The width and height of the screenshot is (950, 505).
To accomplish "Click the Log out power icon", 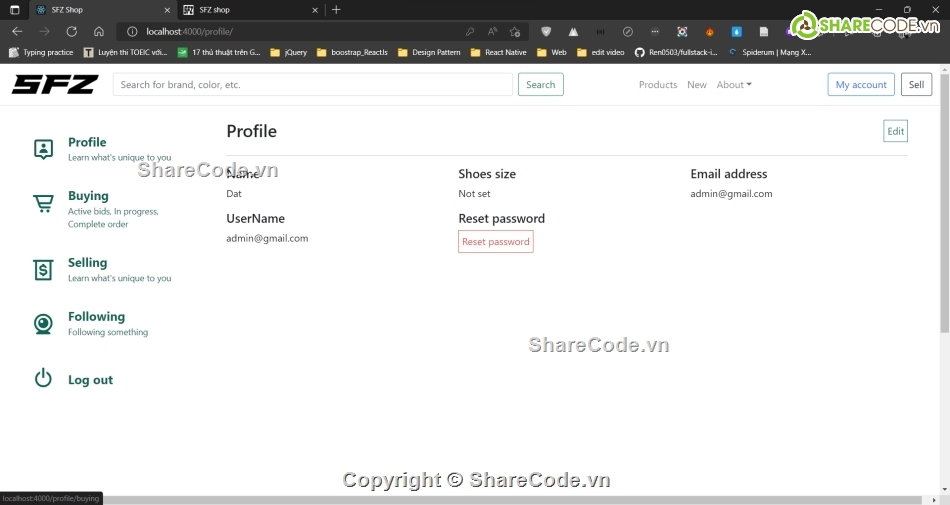I will point(43,379).
